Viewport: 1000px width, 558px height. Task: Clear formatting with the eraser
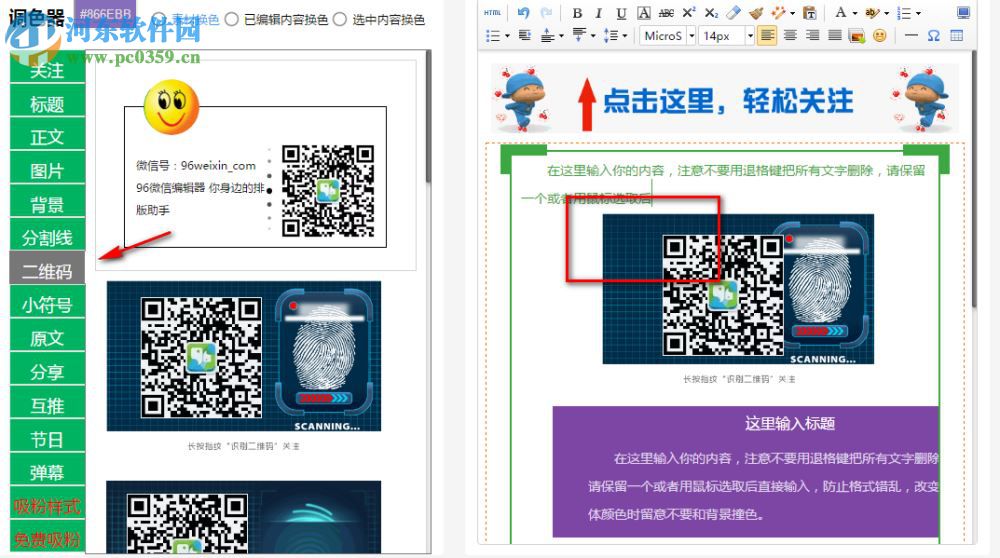click(733, 13)
